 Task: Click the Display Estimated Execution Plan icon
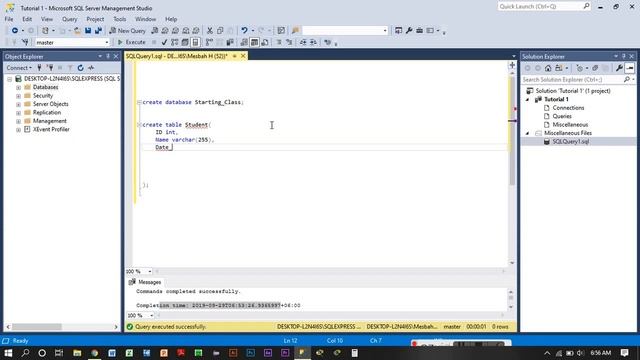click(175, 42)
